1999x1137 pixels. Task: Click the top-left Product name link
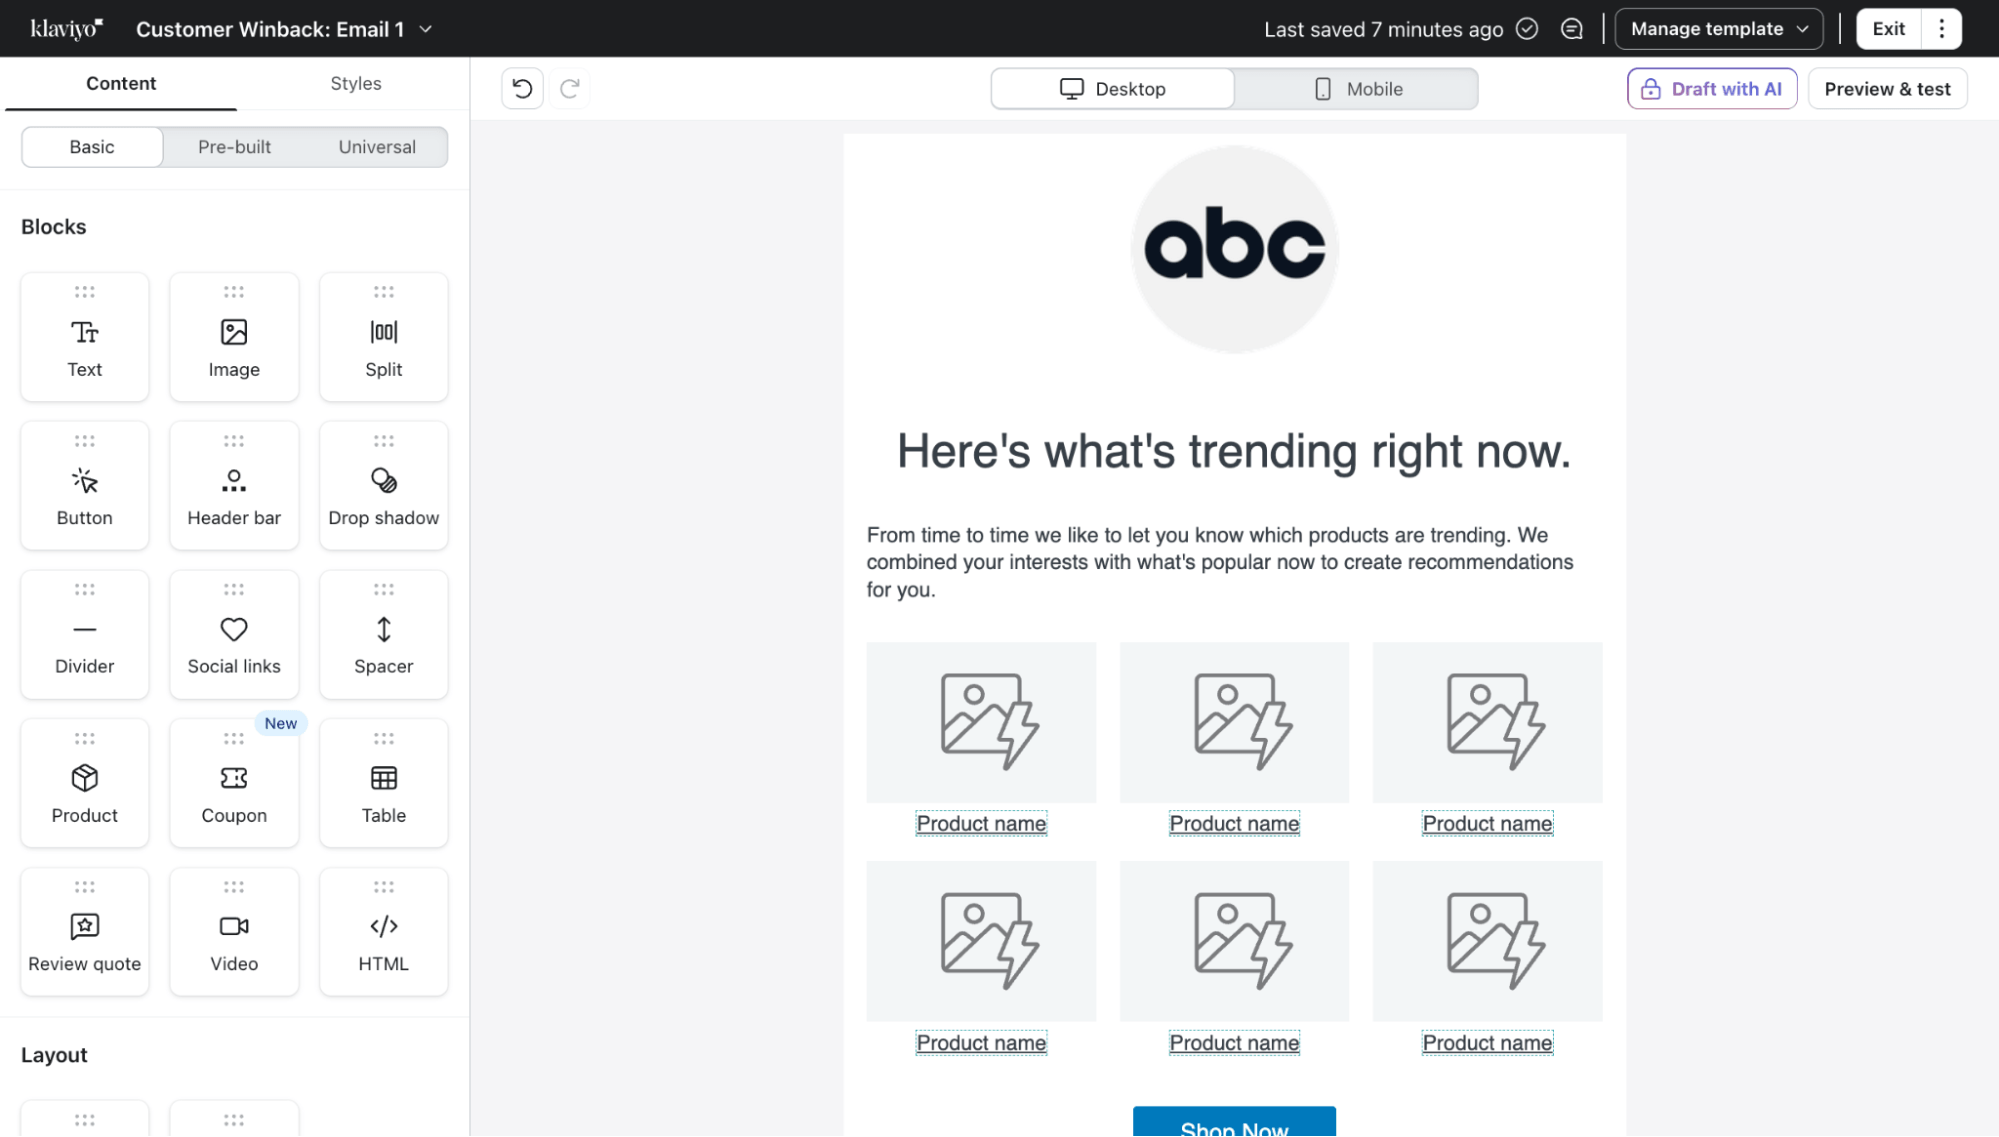tap(981, 824)
